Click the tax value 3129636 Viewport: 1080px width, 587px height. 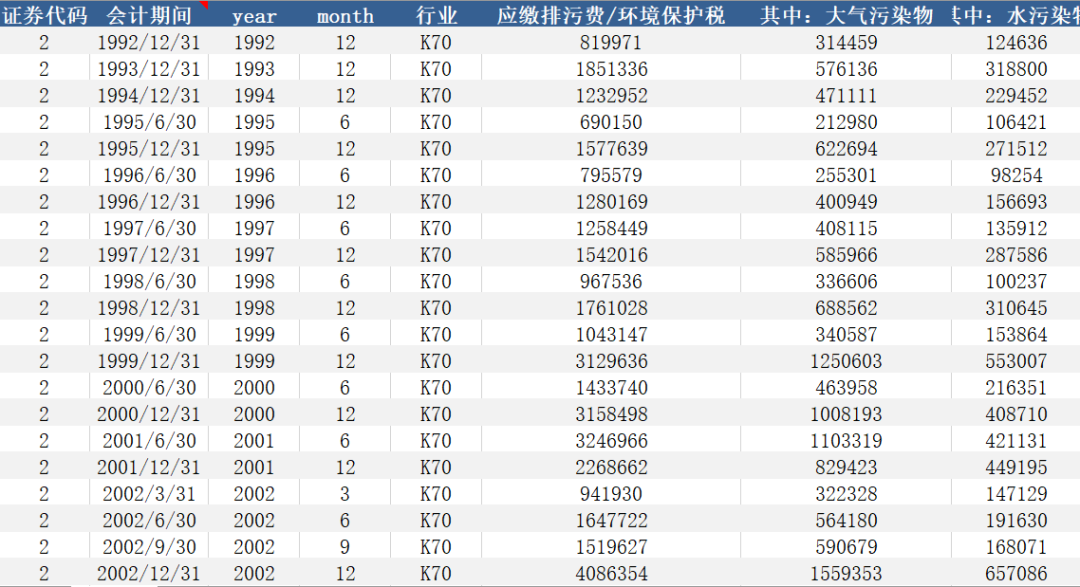(x=612, y=361)
